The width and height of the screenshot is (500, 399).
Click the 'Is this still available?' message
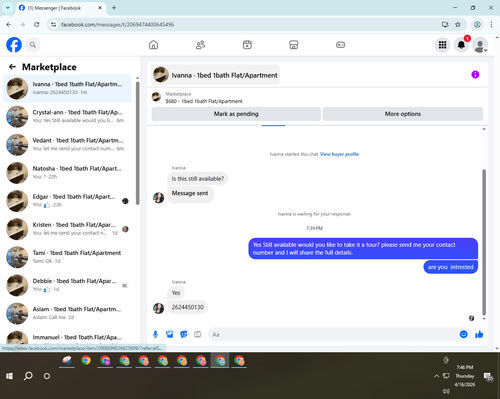(198, 179)
